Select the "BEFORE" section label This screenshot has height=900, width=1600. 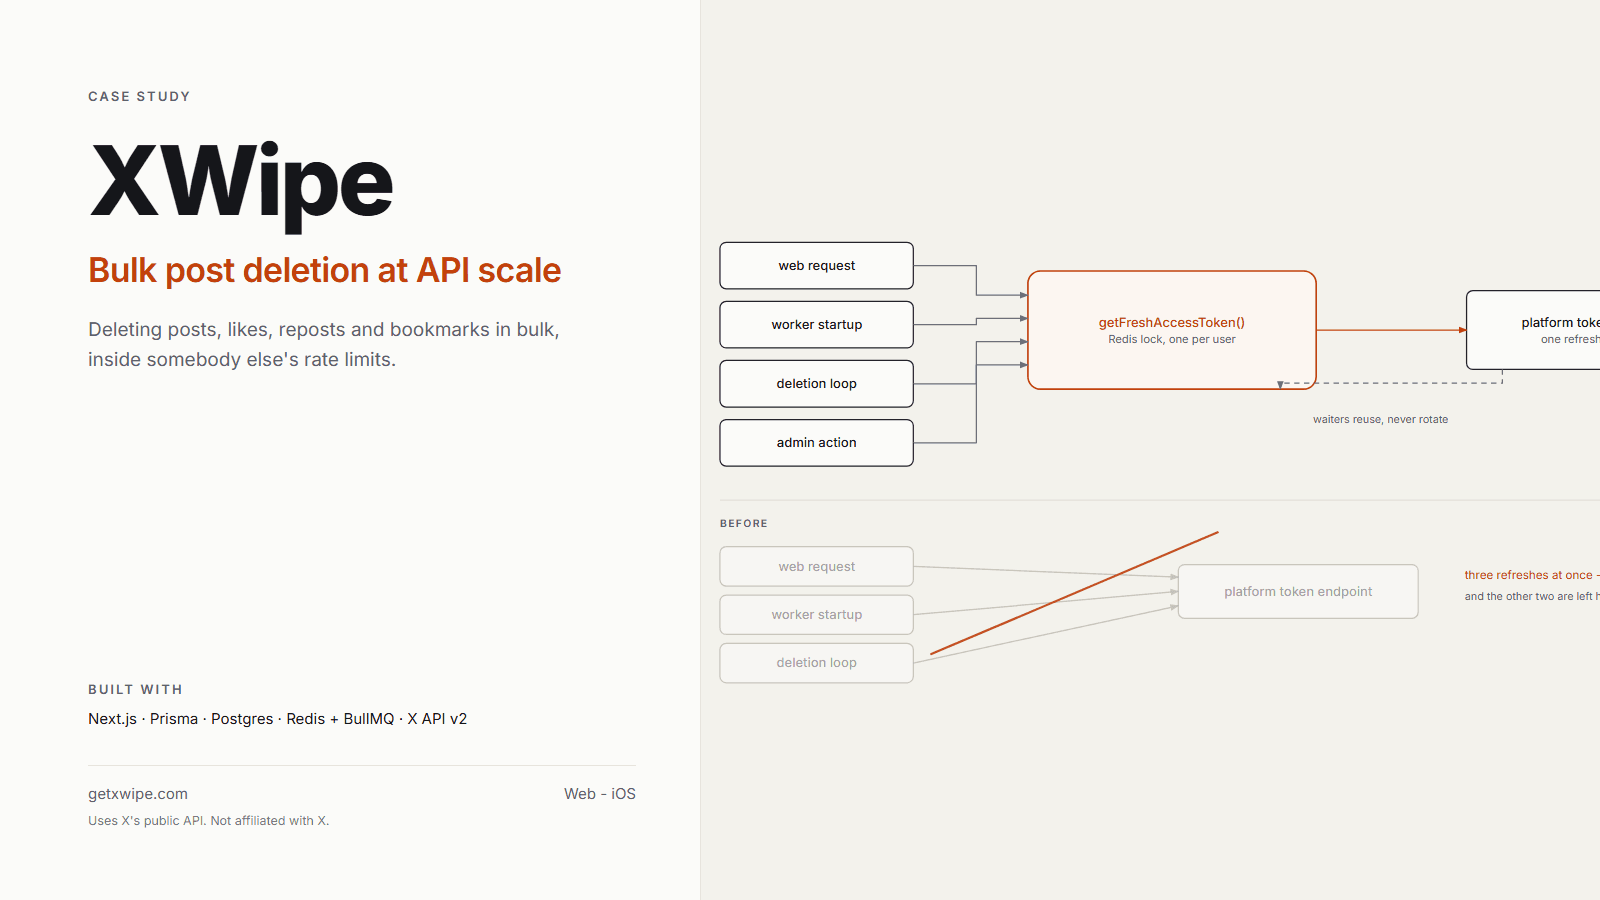pos(744,524)
